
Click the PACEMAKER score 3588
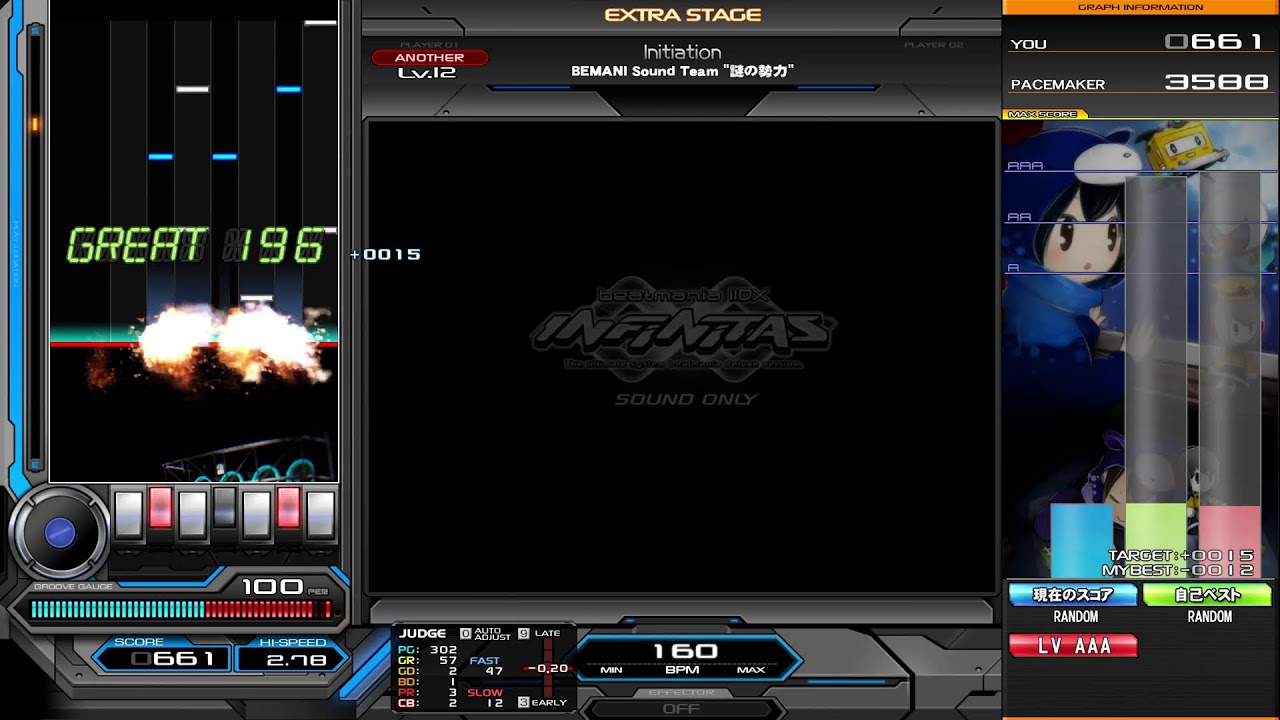(1216, 82)
